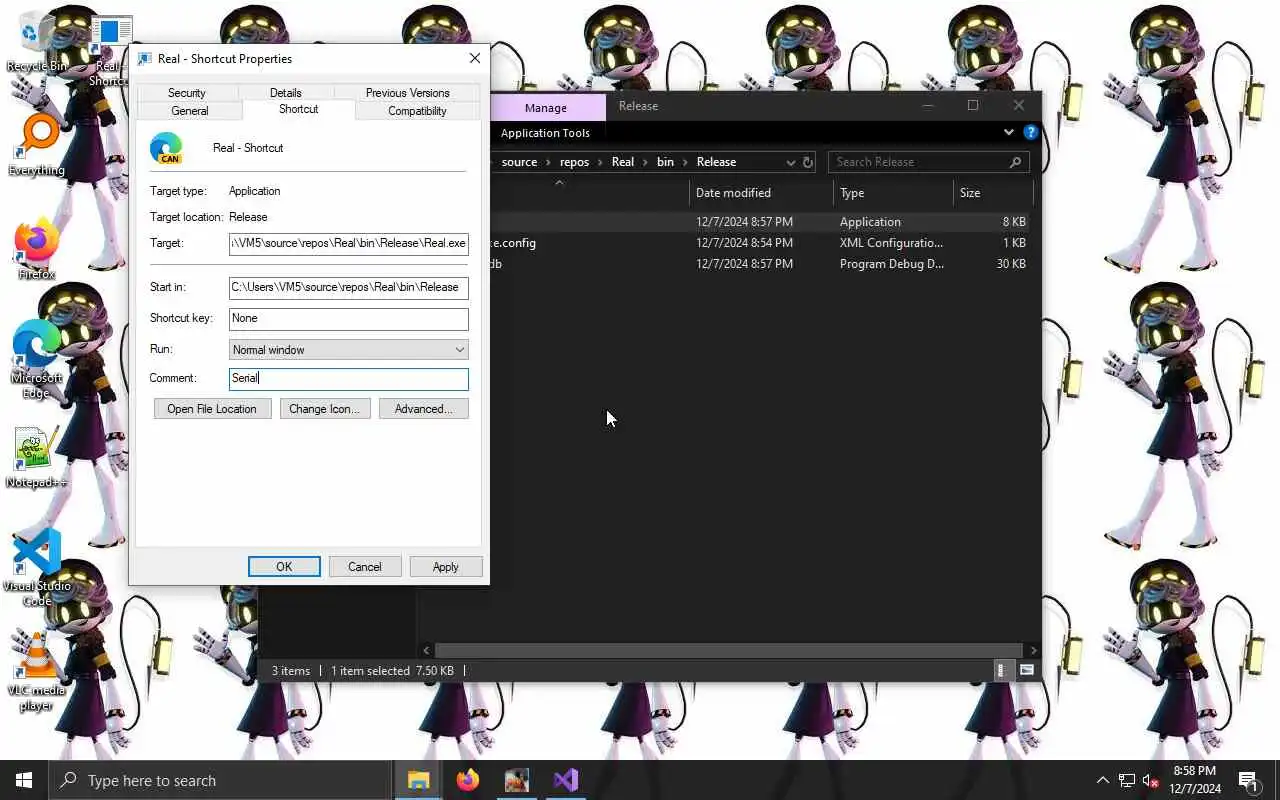Open the network status tray icon
Image resolution: width=1280 pixels, height=800 pixels.
coord(1127,780)
